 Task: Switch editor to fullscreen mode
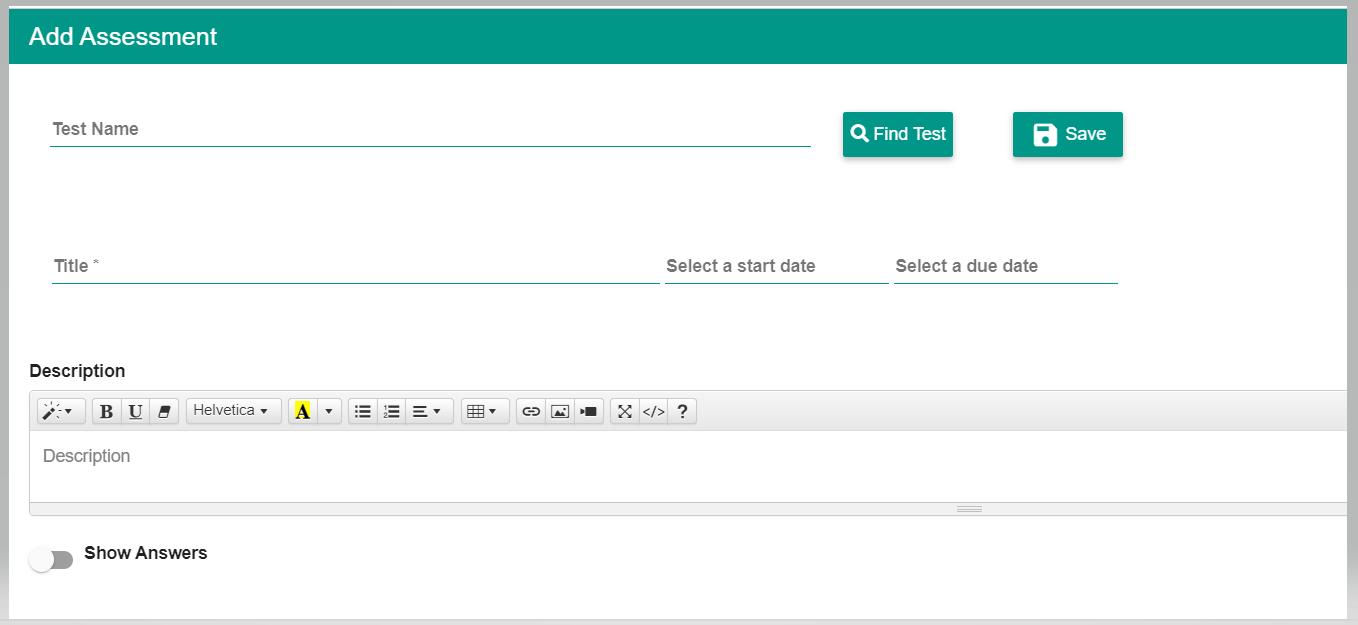(625, 411)
